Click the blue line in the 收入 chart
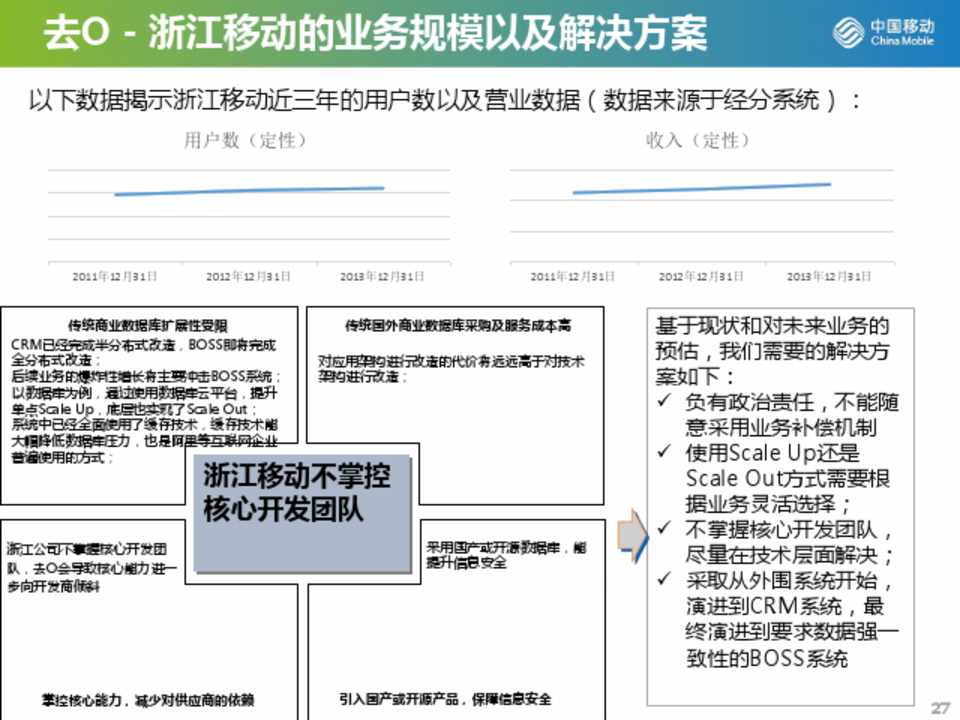 pyautogui.click(x=700, y=188)
